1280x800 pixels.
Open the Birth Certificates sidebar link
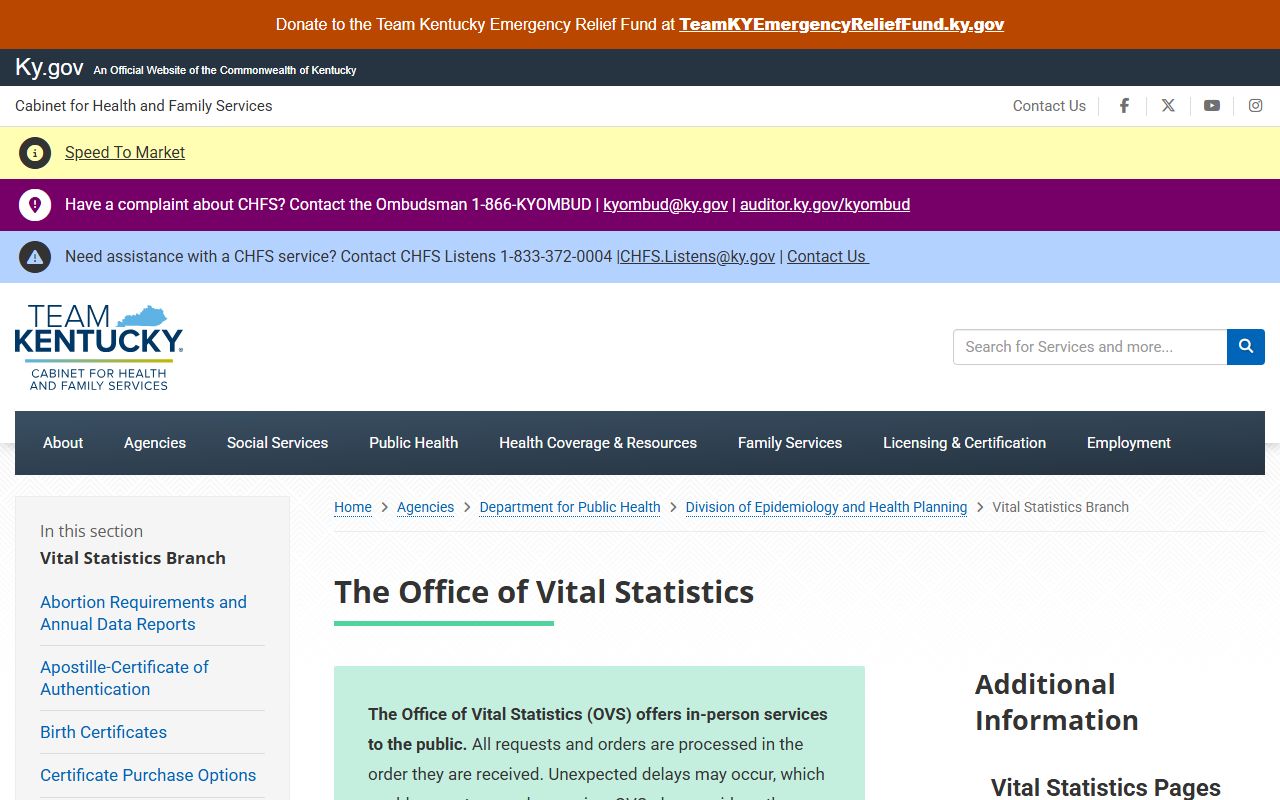[103, 732]
